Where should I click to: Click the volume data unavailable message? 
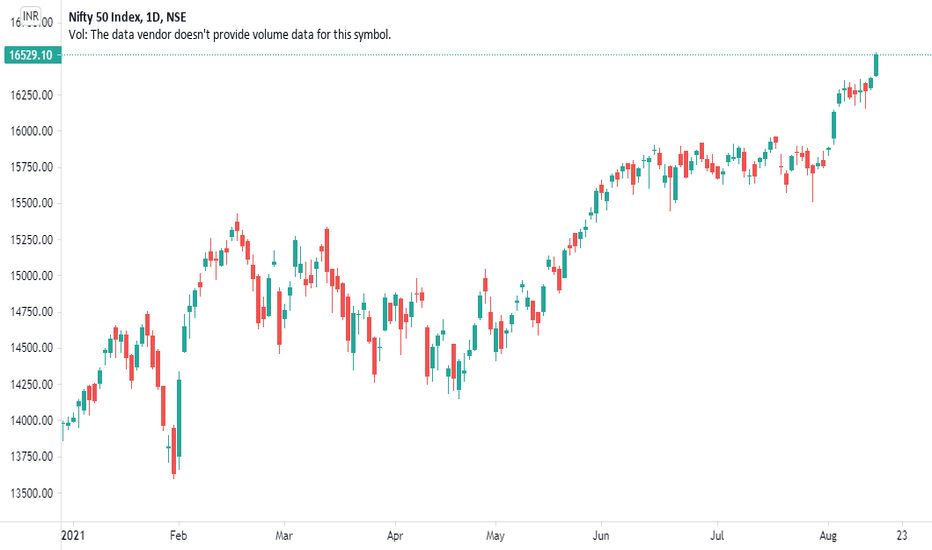[x=229, y=34]
